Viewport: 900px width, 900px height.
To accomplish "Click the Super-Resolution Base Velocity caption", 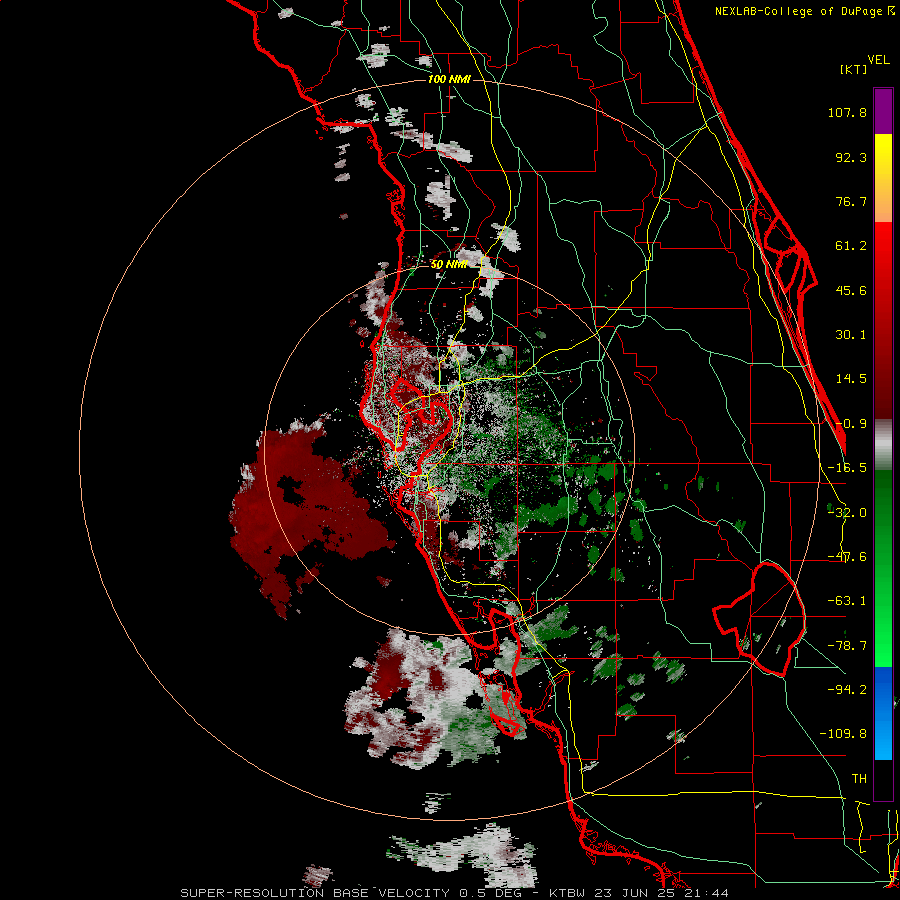I will 455,893.
